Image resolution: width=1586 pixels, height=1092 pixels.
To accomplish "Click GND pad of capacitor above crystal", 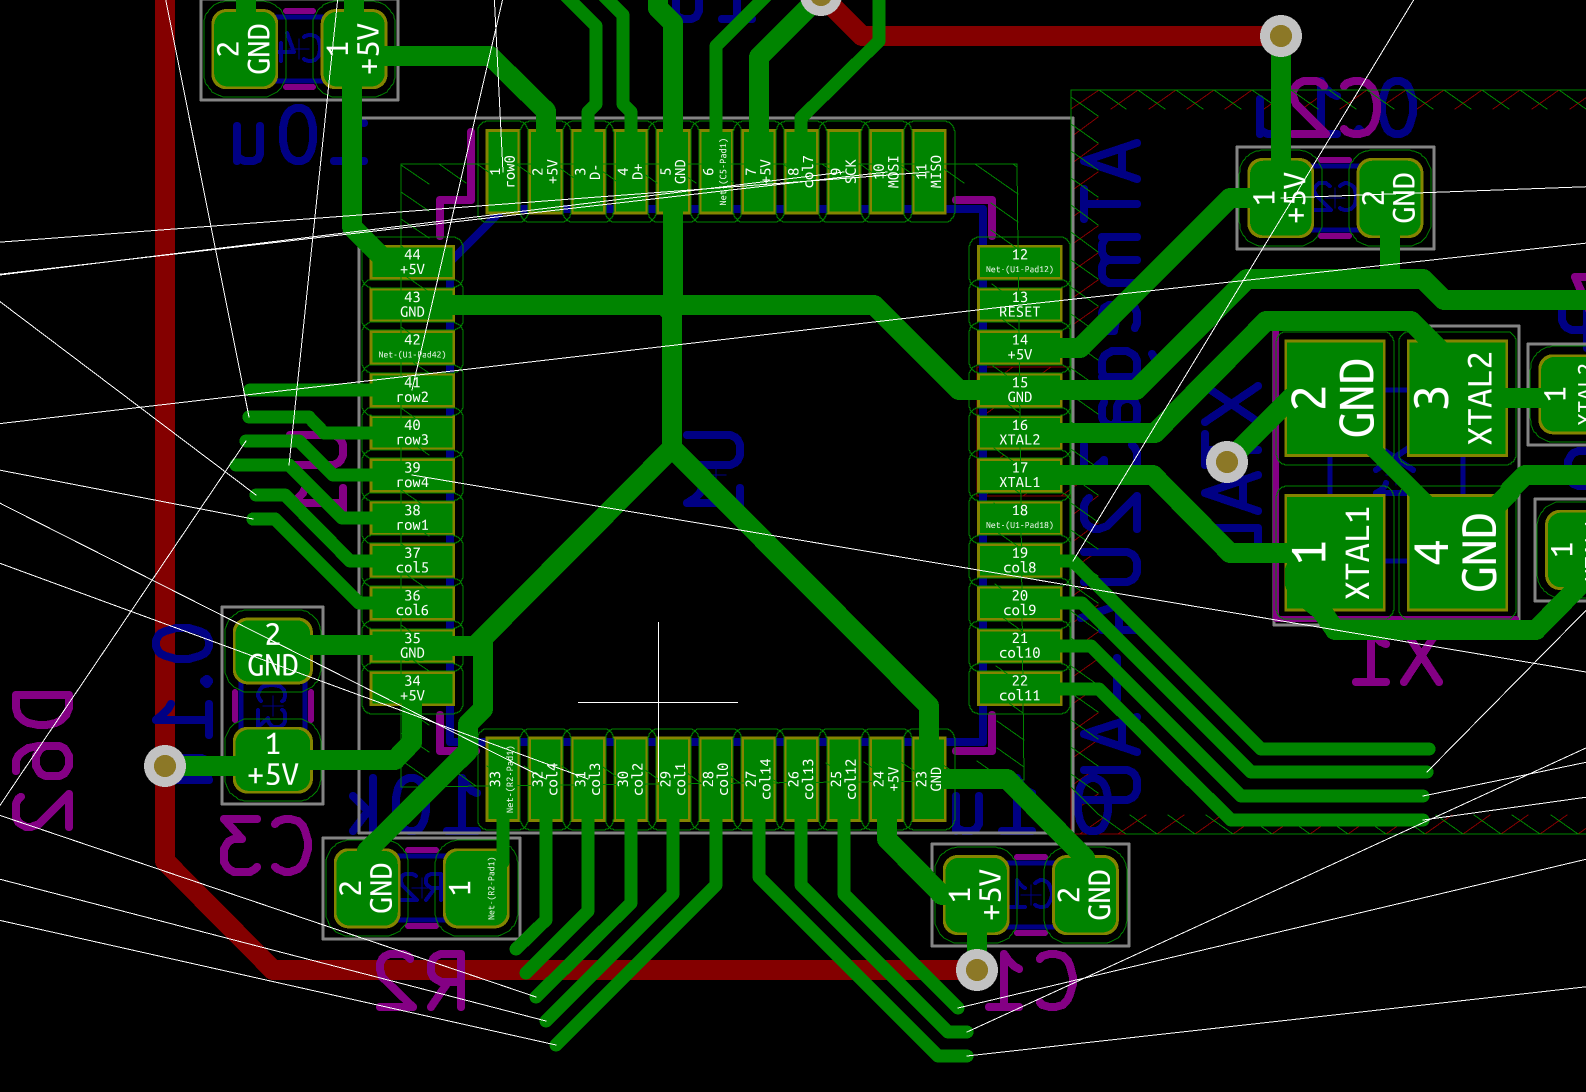I will pyautogui.click(x=1390, y=198).
